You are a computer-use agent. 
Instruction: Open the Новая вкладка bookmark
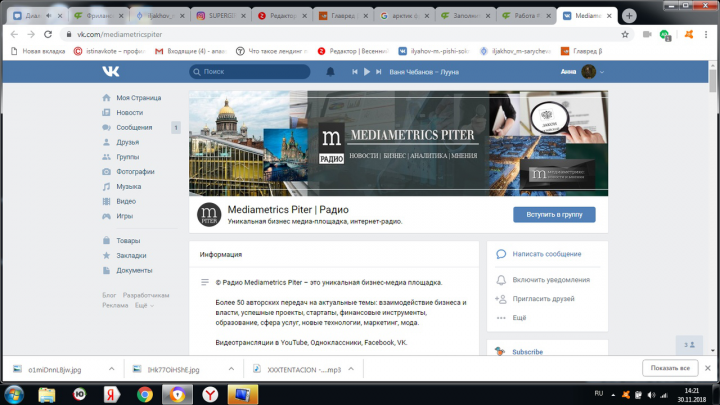point(38,51)
